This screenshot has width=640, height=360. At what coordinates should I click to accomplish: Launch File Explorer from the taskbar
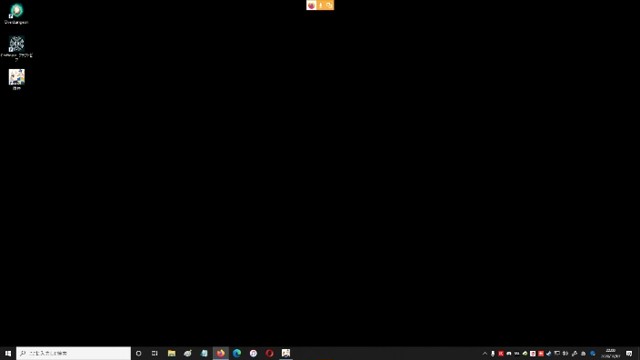point(171,353)
